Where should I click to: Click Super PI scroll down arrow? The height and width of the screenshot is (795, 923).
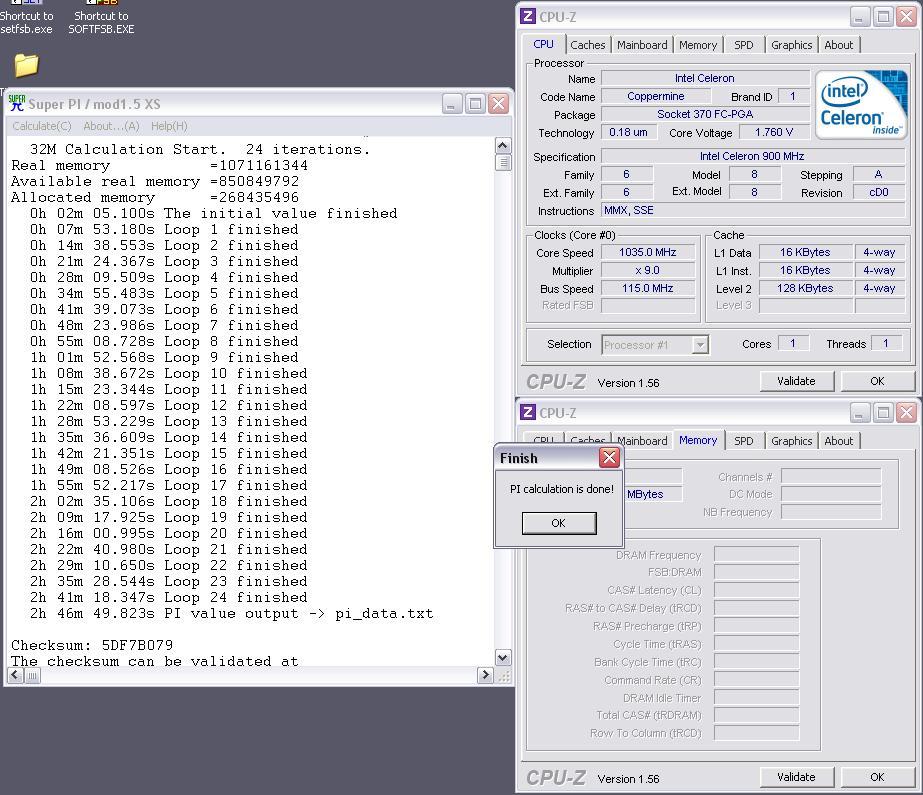(503, 658)
